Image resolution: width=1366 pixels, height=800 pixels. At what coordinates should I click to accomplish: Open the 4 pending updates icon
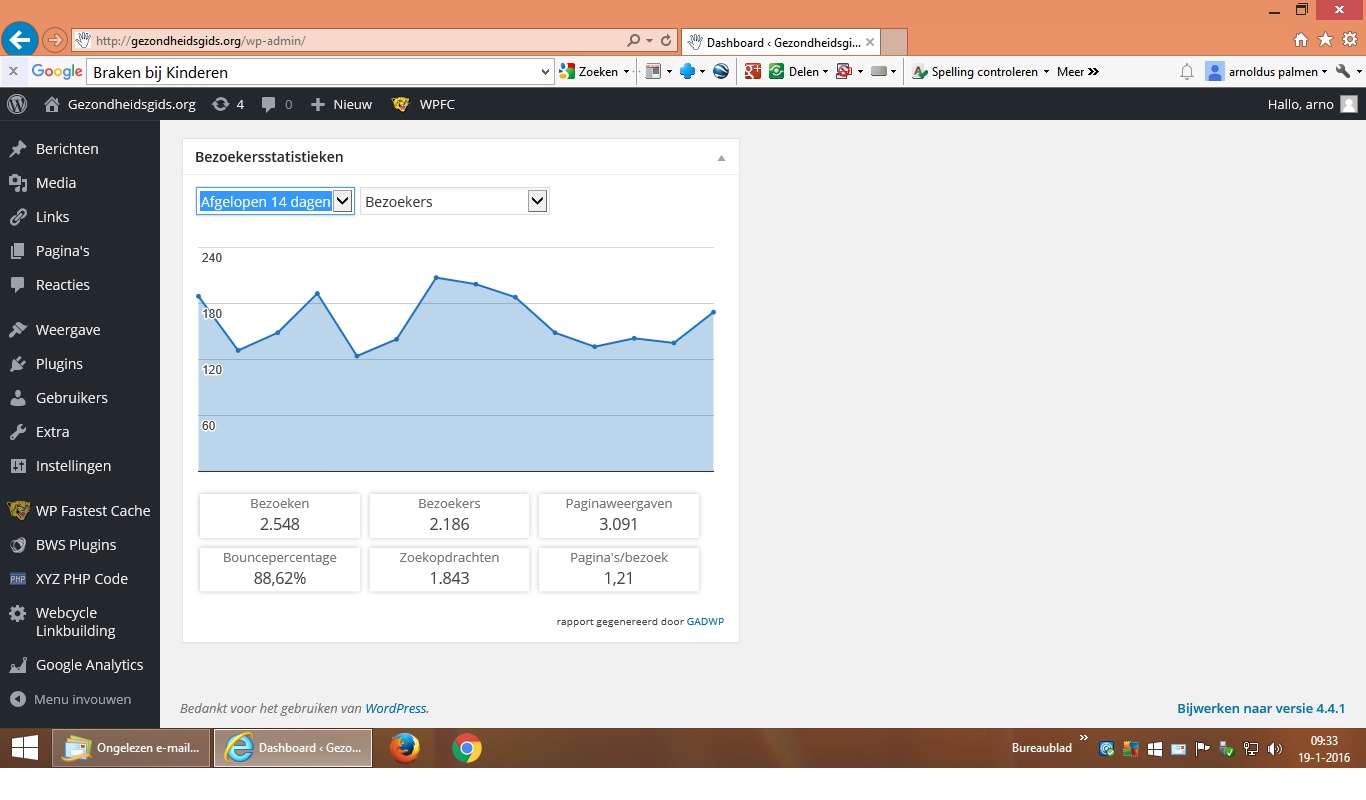pyautogui.click(x=228, y=104)
